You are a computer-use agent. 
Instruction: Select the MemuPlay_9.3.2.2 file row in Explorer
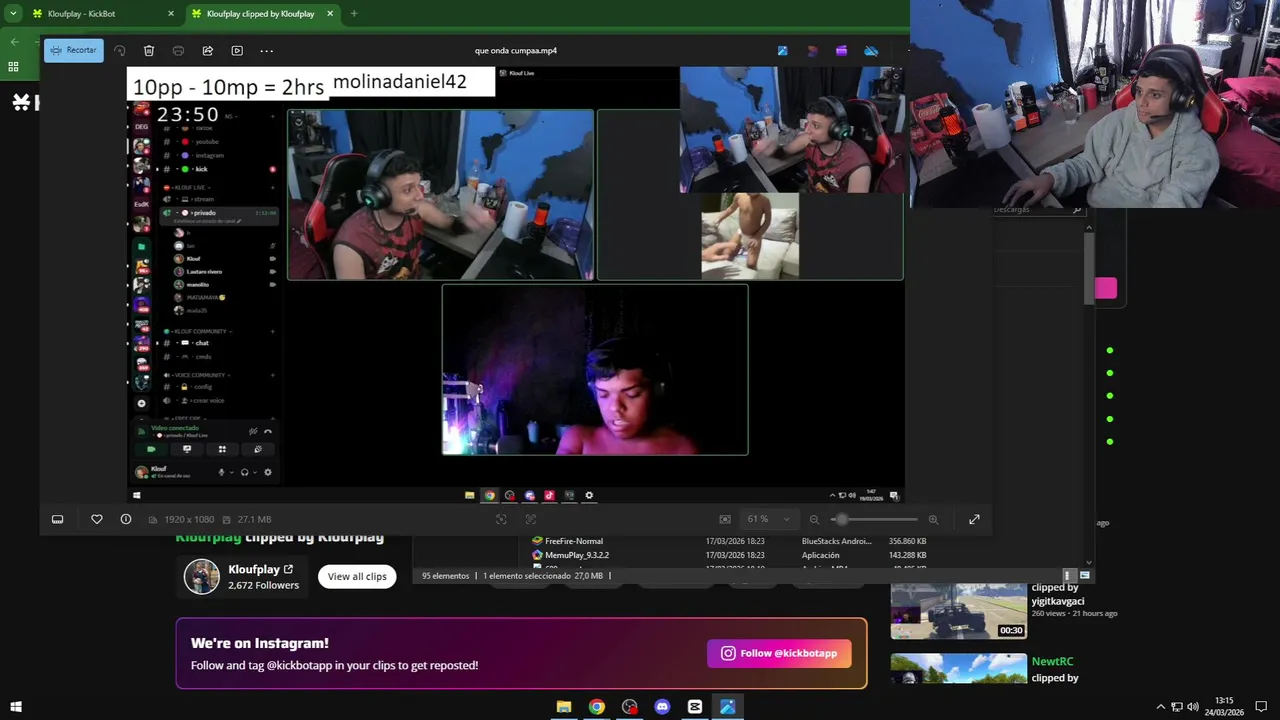[x=730, y=555]
